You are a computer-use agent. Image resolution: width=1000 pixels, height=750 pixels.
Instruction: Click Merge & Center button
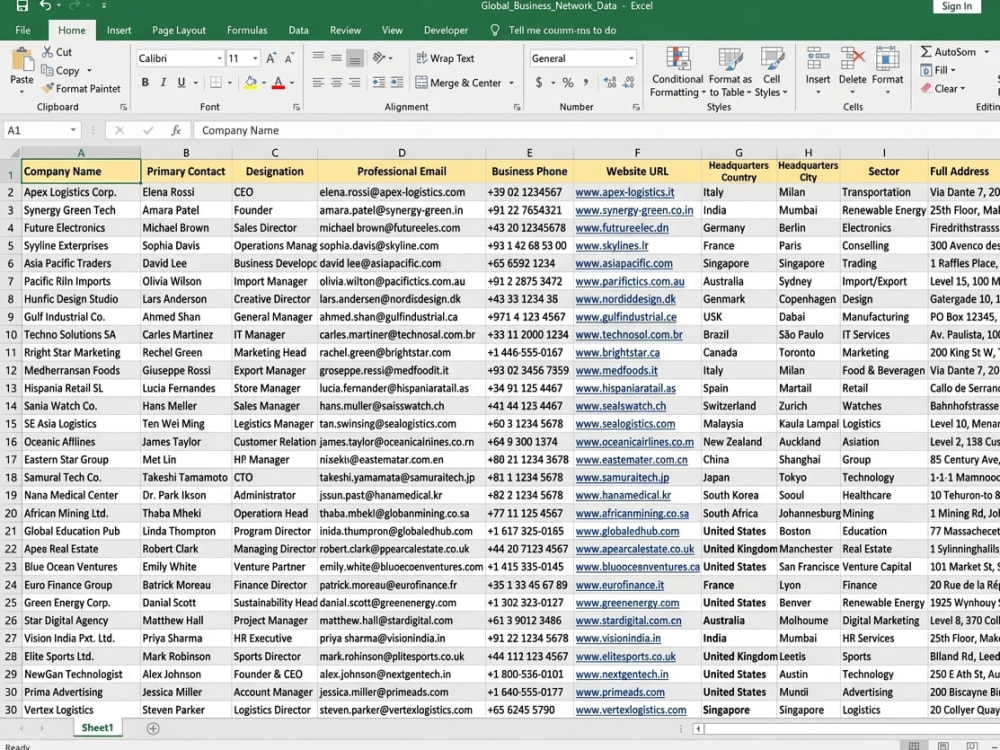tap(458, 82)
